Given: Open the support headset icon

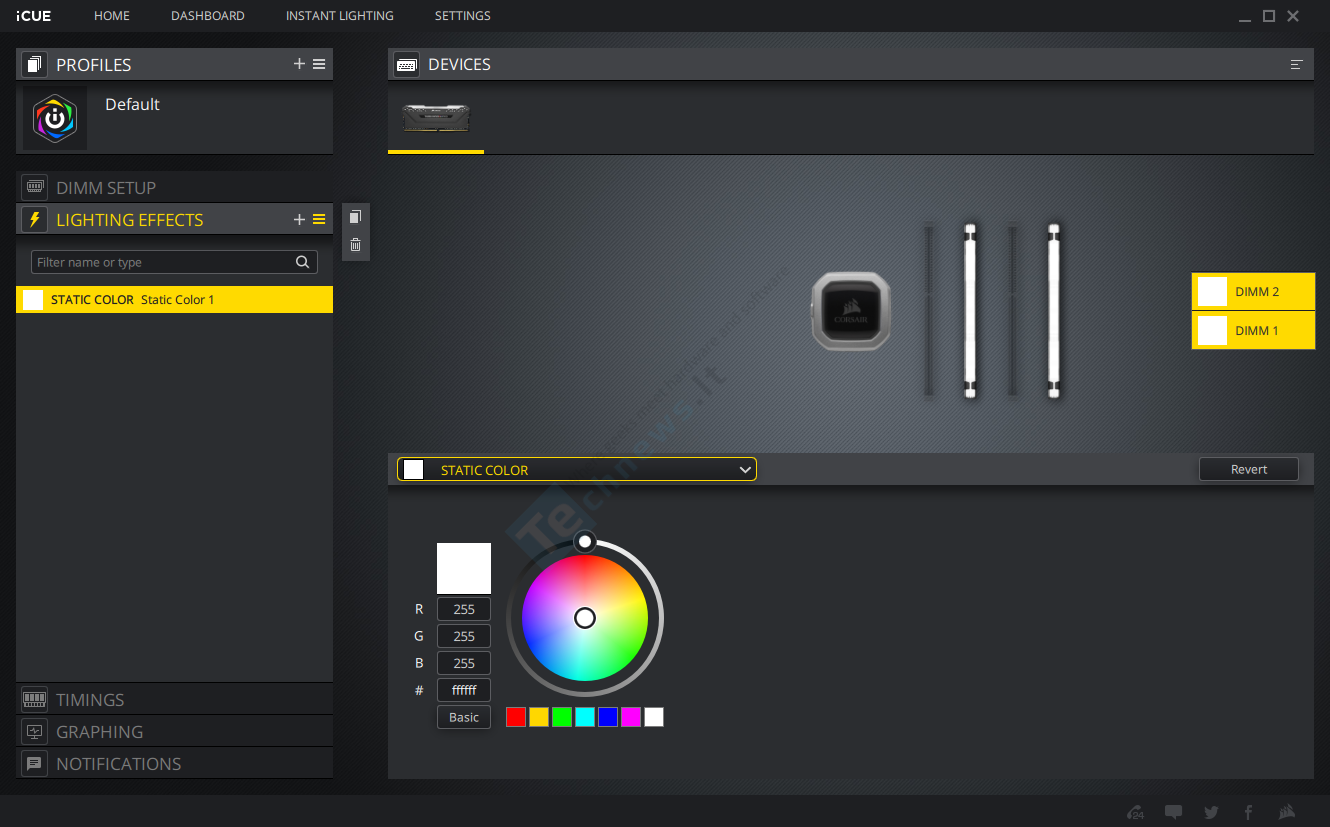Looking at the screenshot, I should tap(1135, 812).
